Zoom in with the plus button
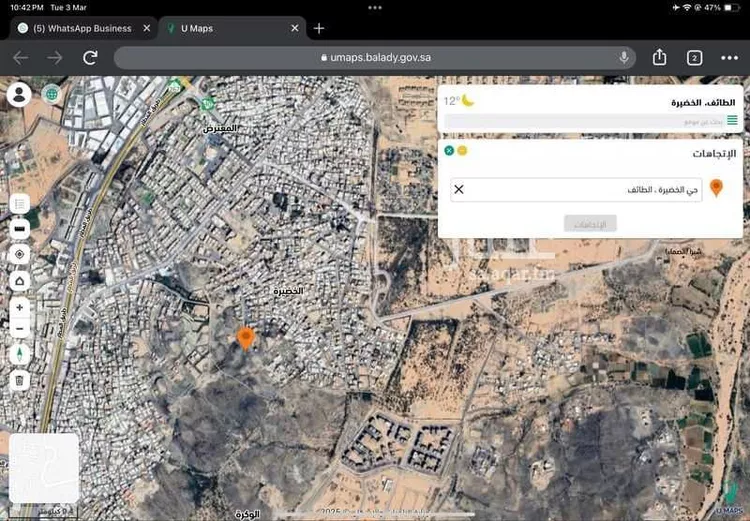The width and height of the screenshot is (750, 521). pos(20,308)
